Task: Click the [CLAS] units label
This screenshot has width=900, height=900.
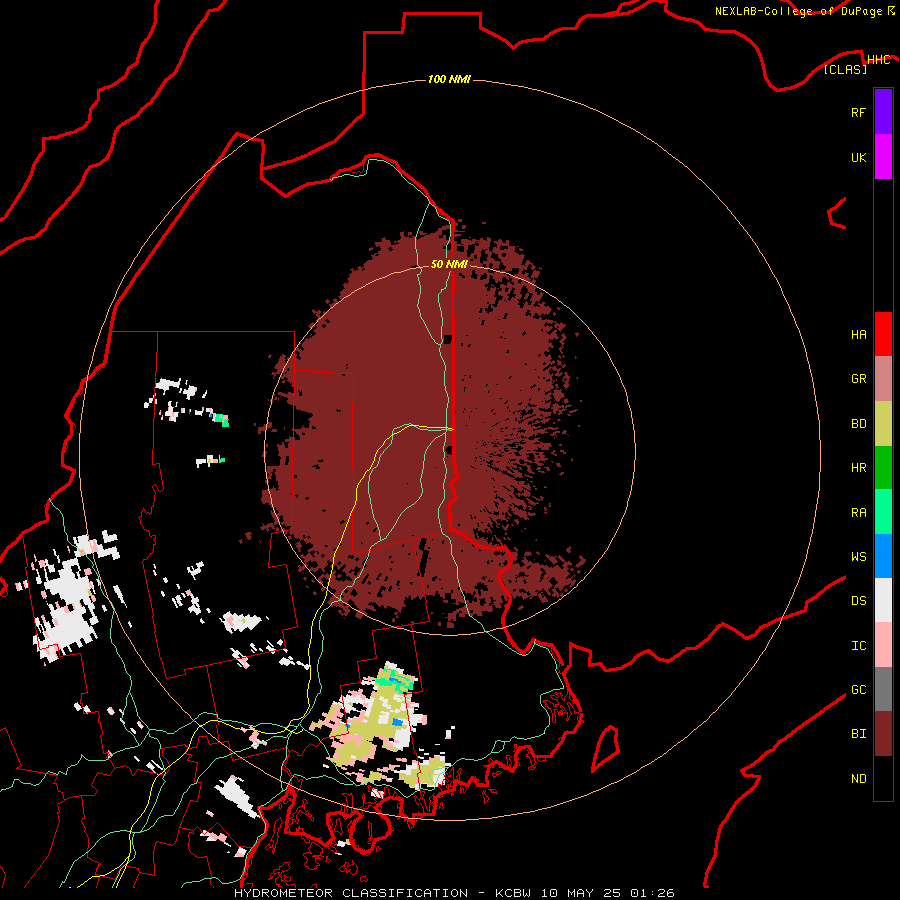Action: click(x=845, y=70)
